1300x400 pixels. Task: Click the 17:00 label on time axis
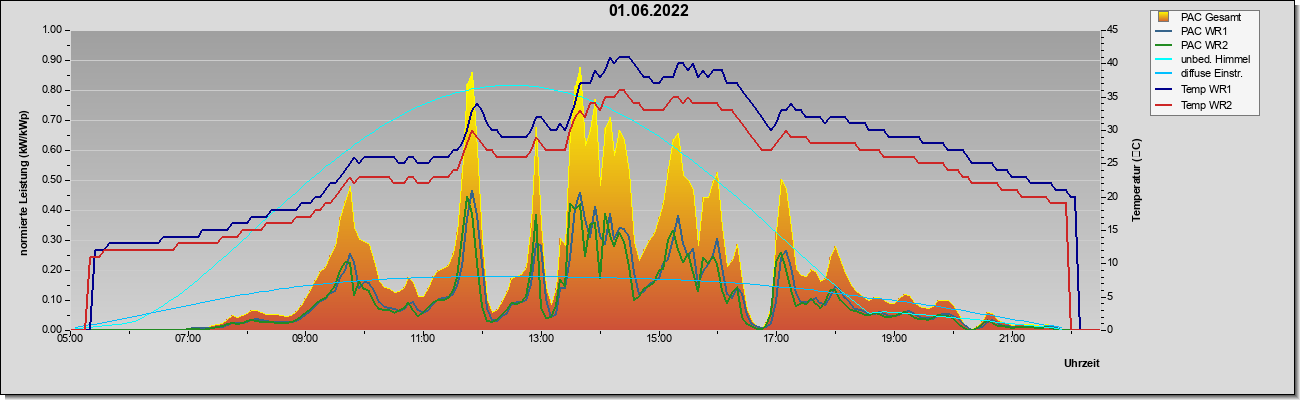click(776, 338)
